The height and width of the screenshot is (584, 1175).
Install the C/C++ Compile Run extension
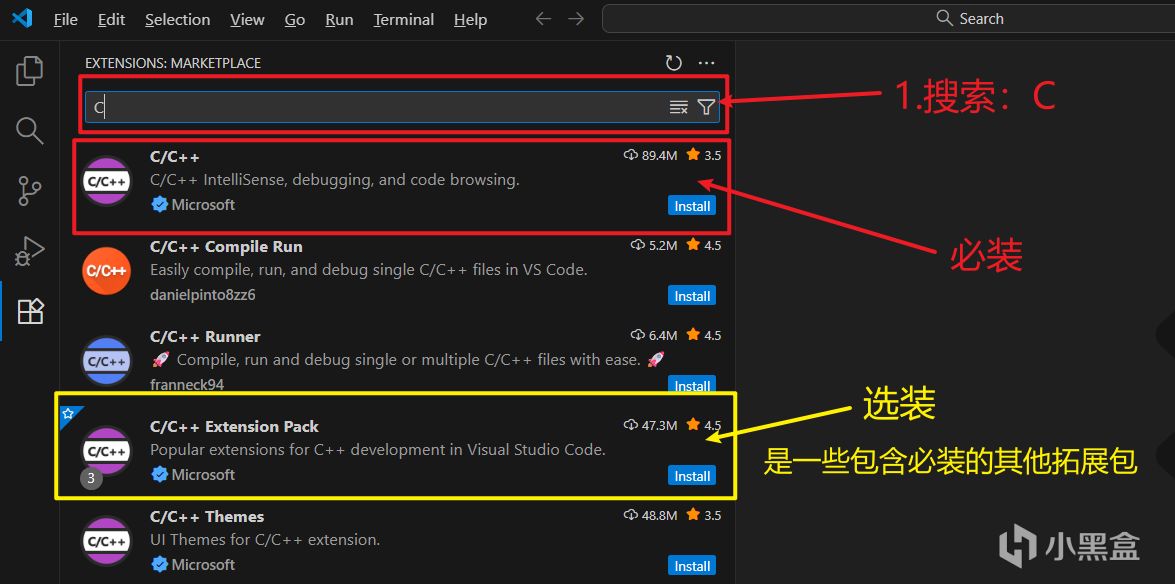tap(692, 296)
